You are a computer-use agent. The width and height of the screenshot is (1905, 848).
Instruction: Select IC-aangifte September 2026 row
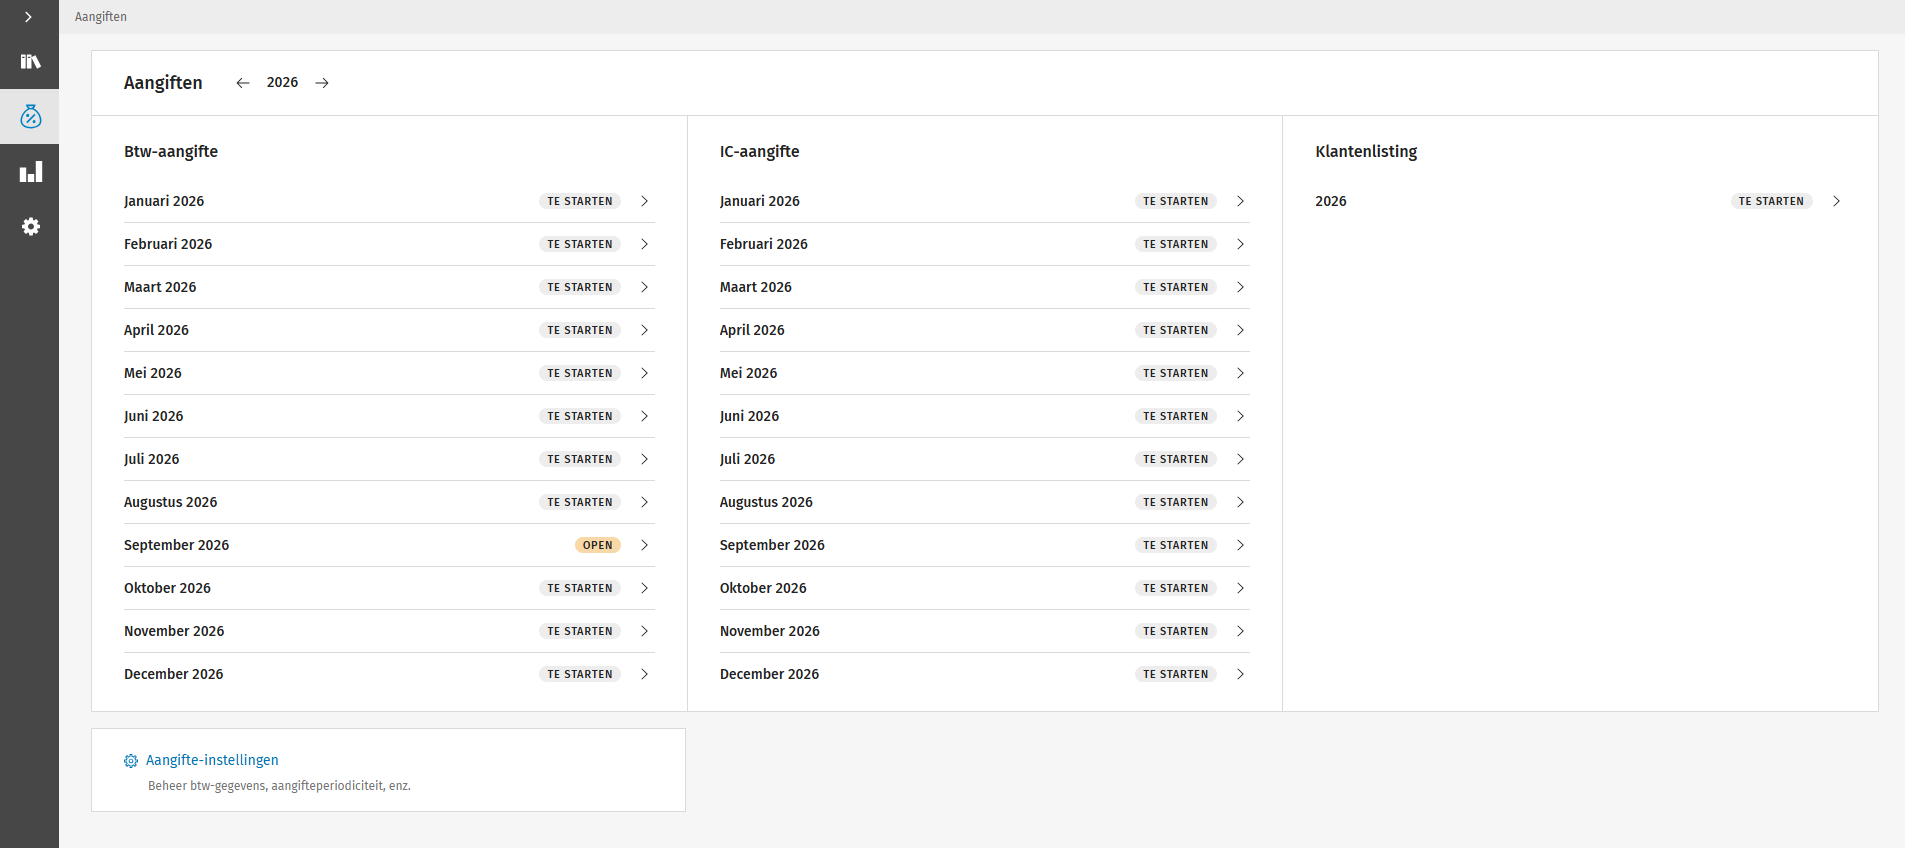(985, 545)
